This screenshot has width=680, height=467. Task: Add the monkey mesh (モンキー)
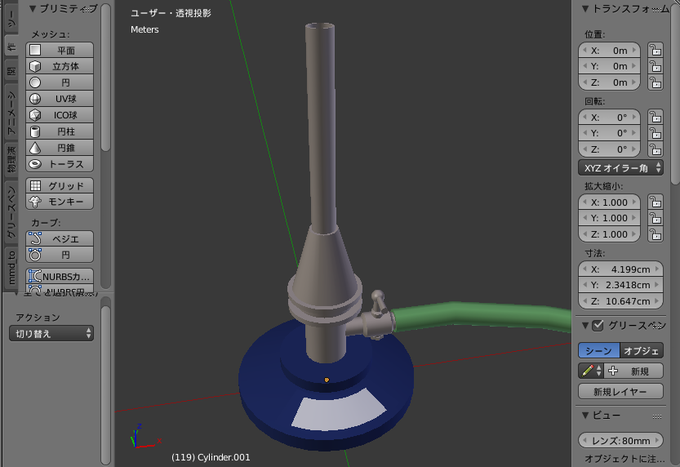pos(59,202)
